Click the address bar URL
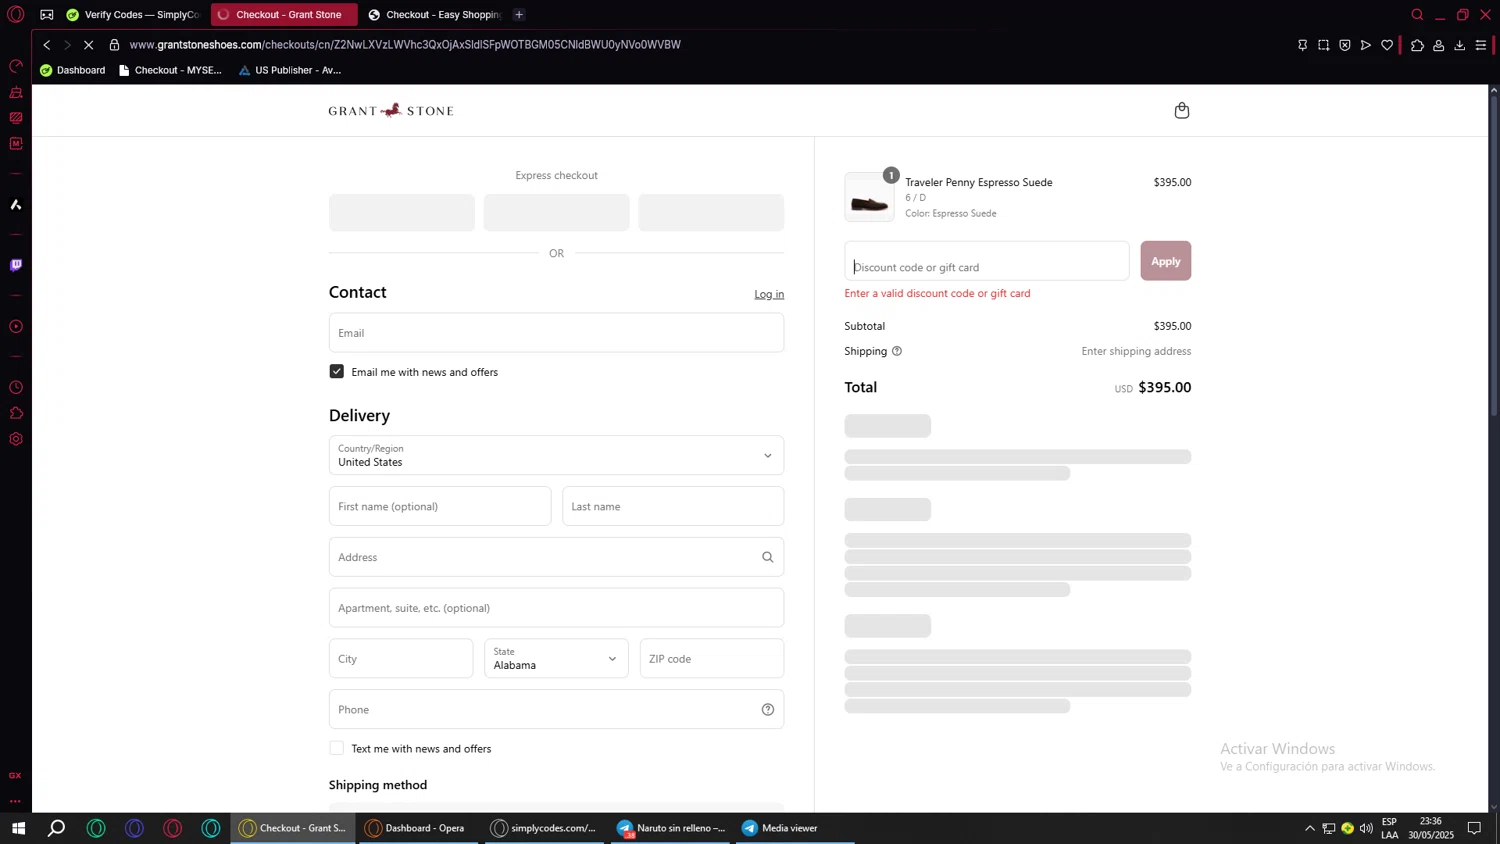The image size is (1500, 844). click(x=405, y=45)
